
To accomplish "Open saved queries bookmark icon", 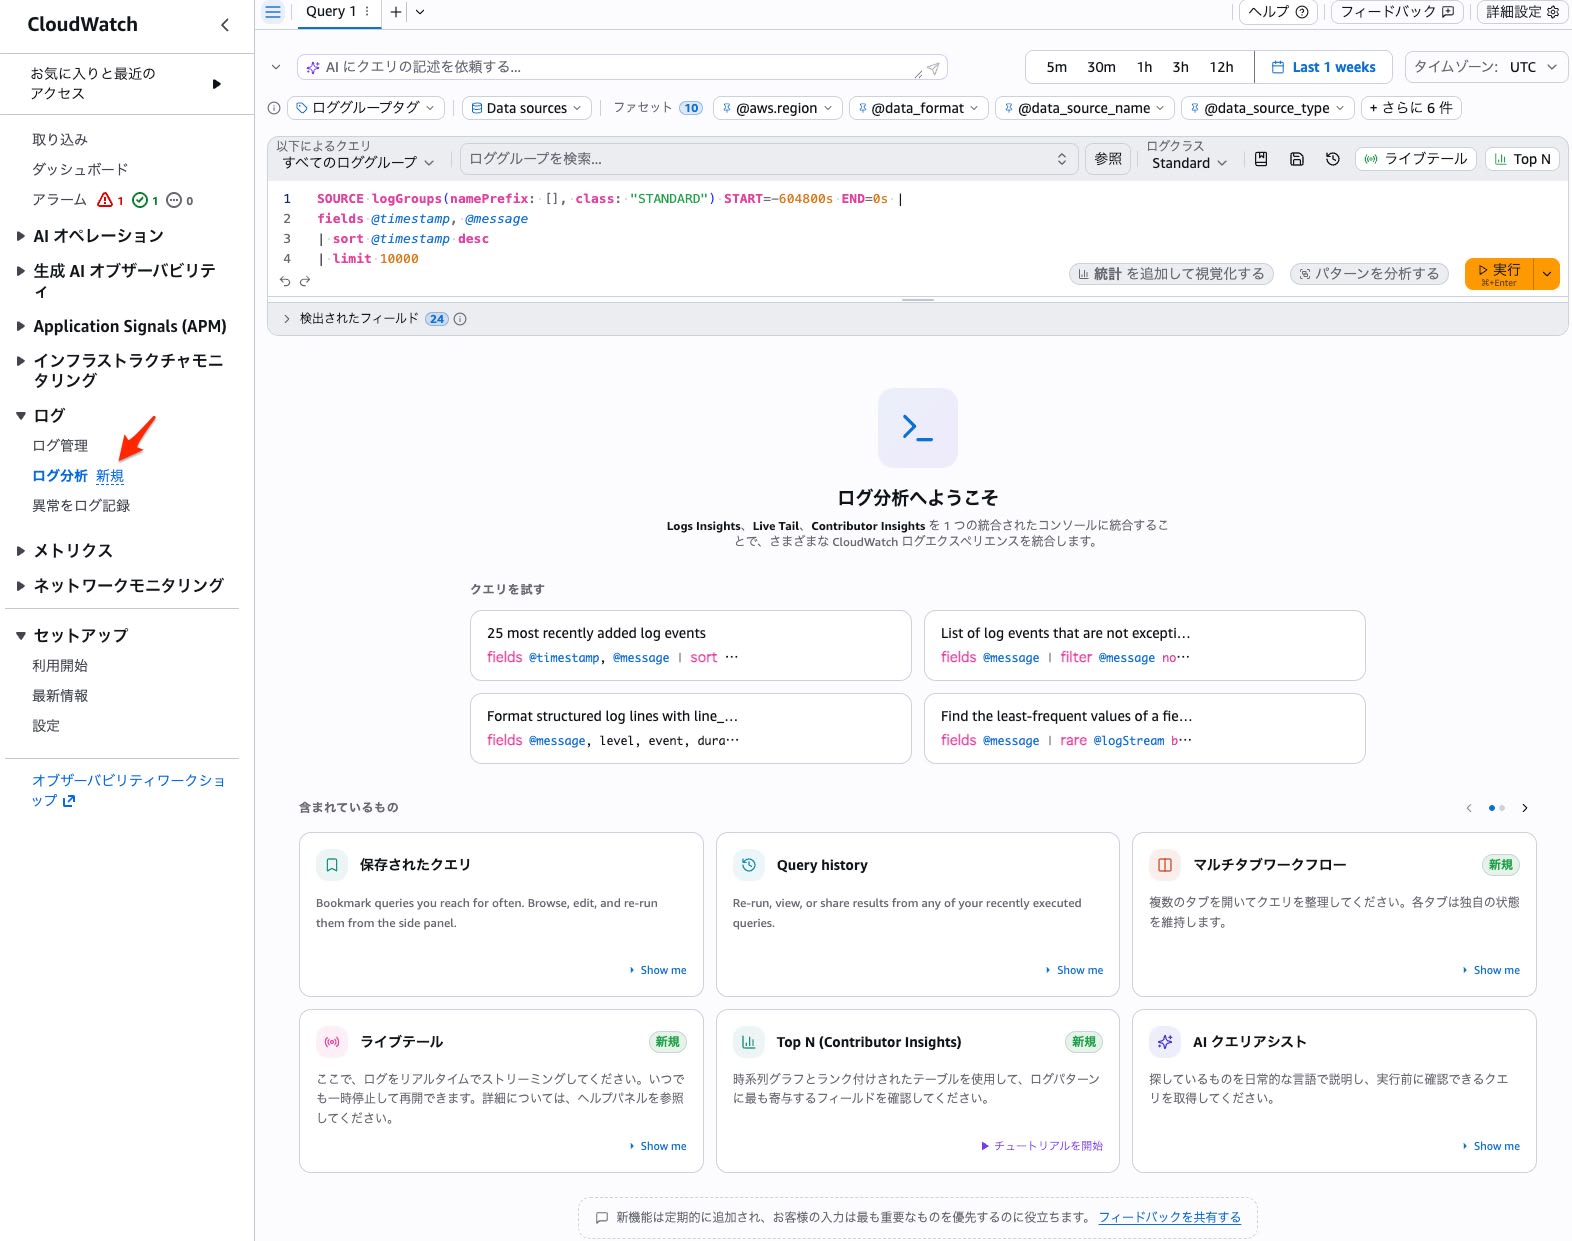I will pos(1261,159).
